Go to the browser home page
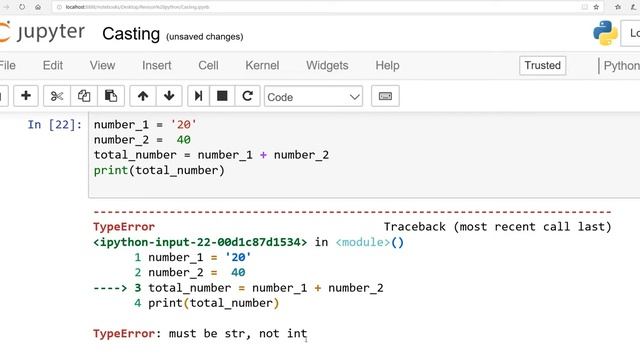 [x=38, y=7]
